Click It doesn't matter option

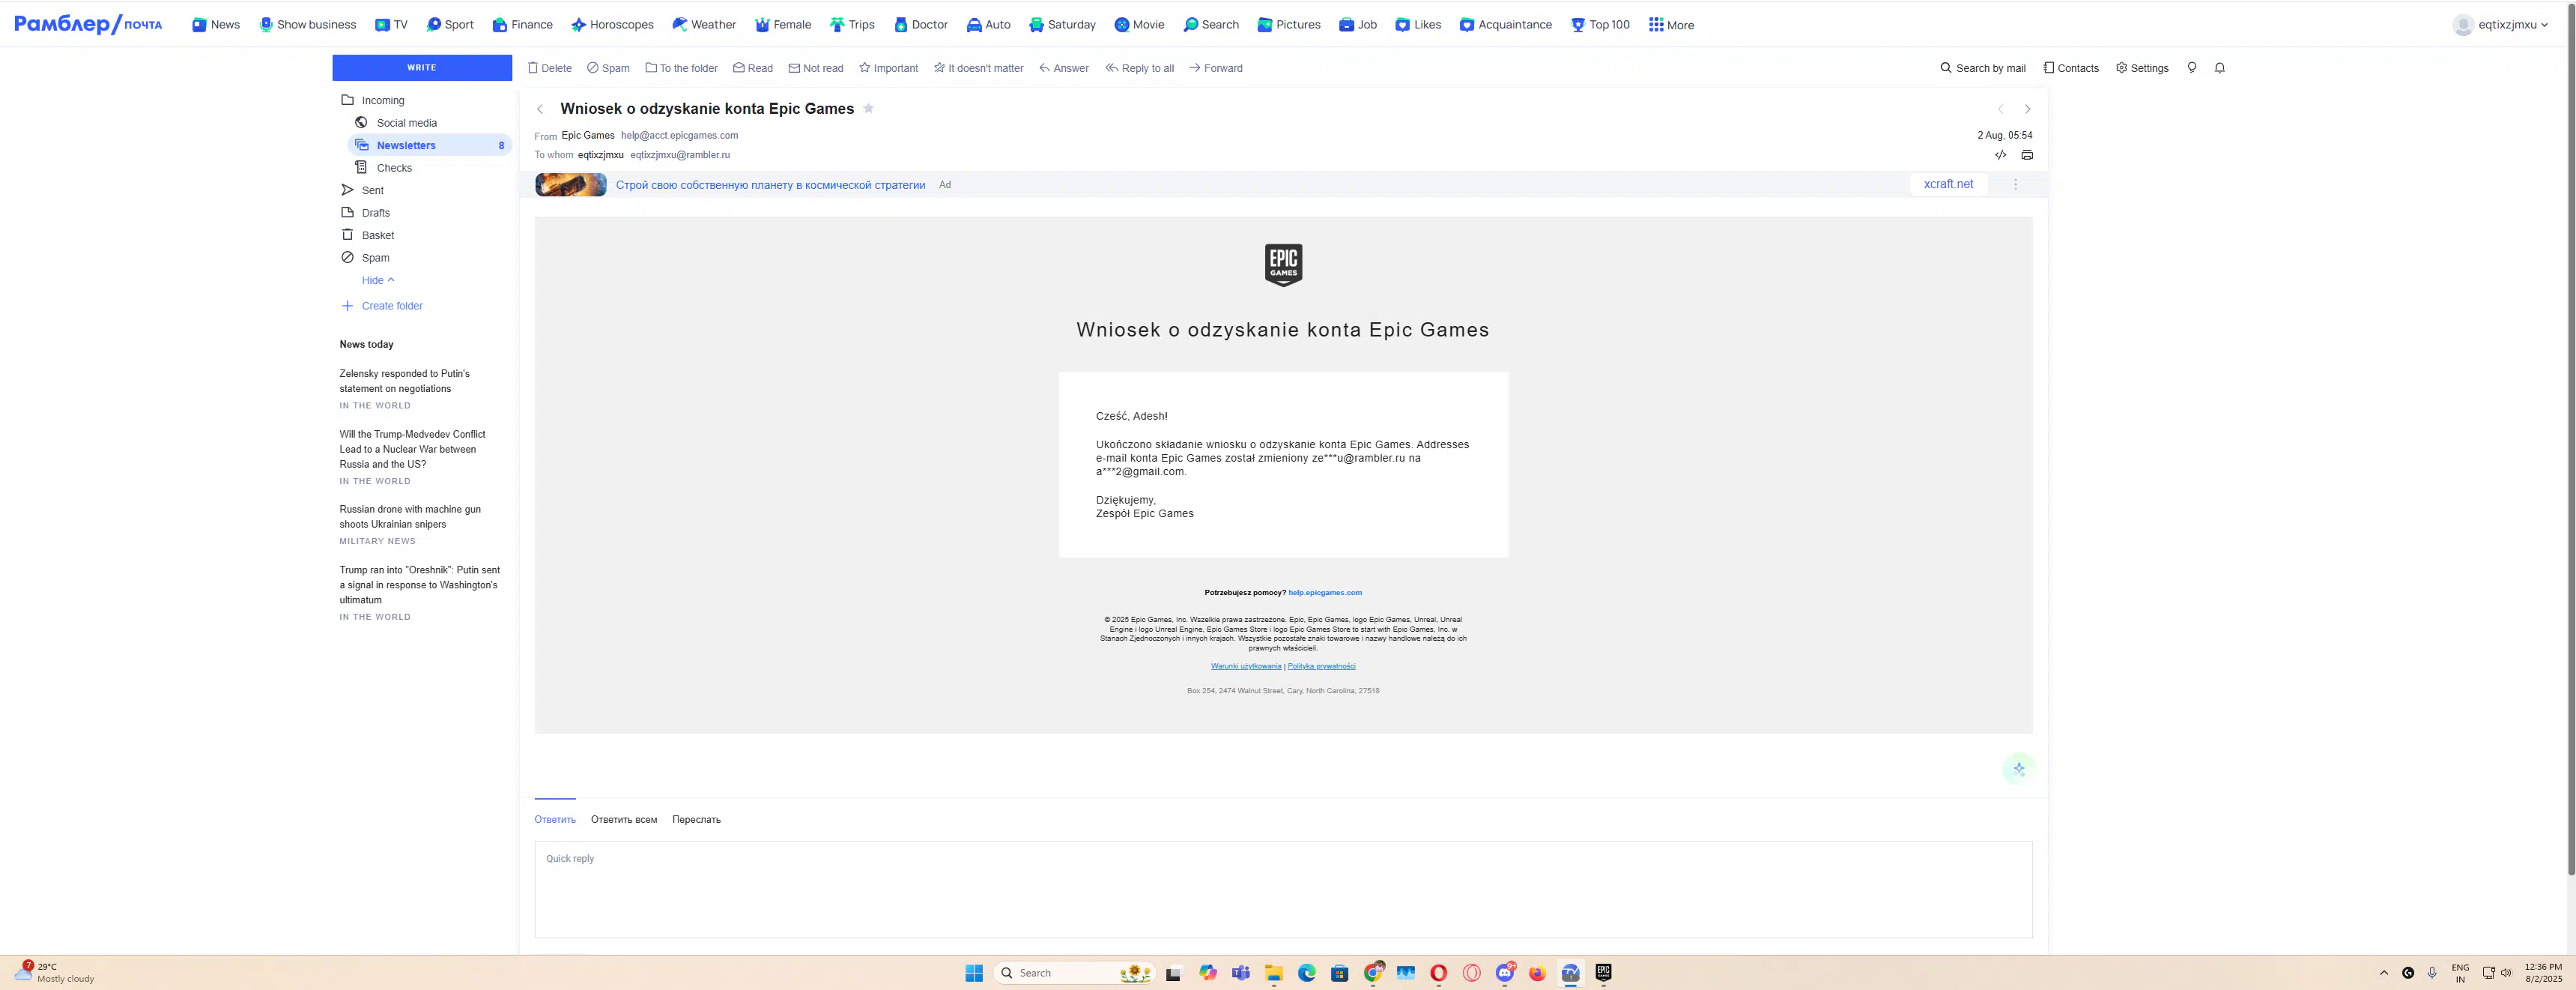tap(978, 68)
